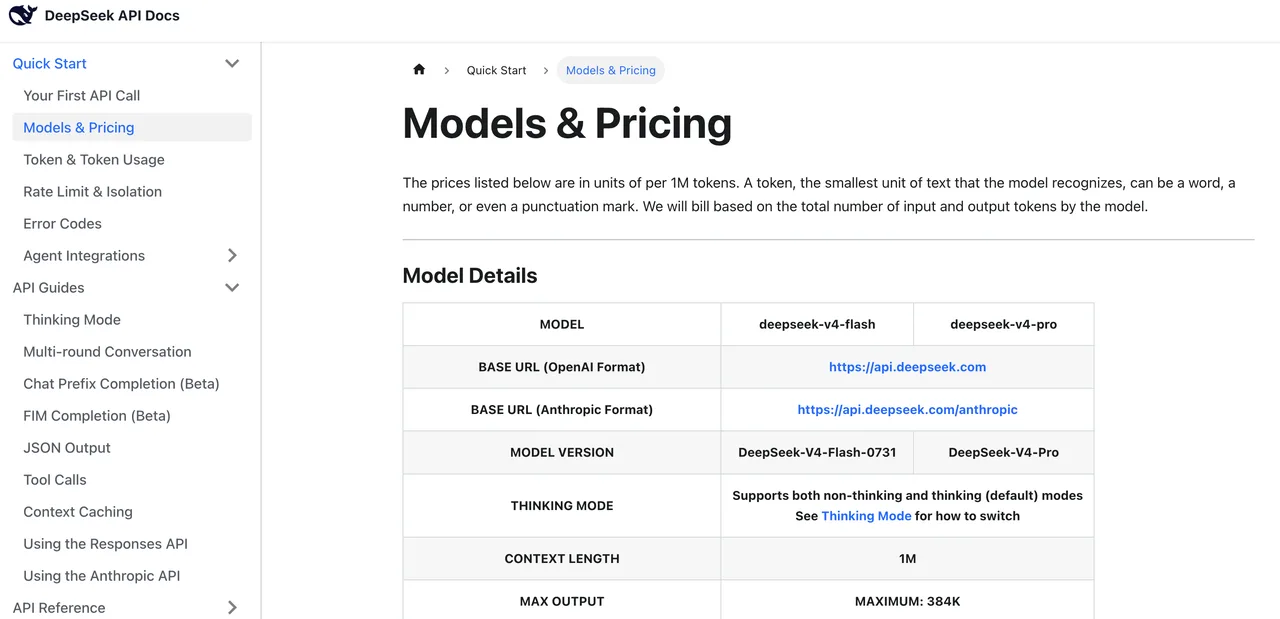
Task: Open Your First API Call page
Action: (82, 96)
